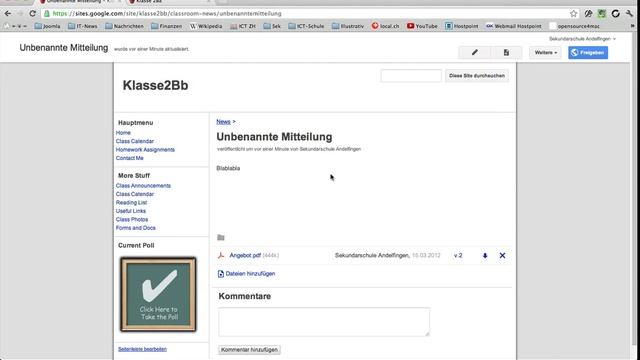Click the PDF icon next to Angebot.pdf
This screenshot has width=640, height=360.
tap(221, 256)
